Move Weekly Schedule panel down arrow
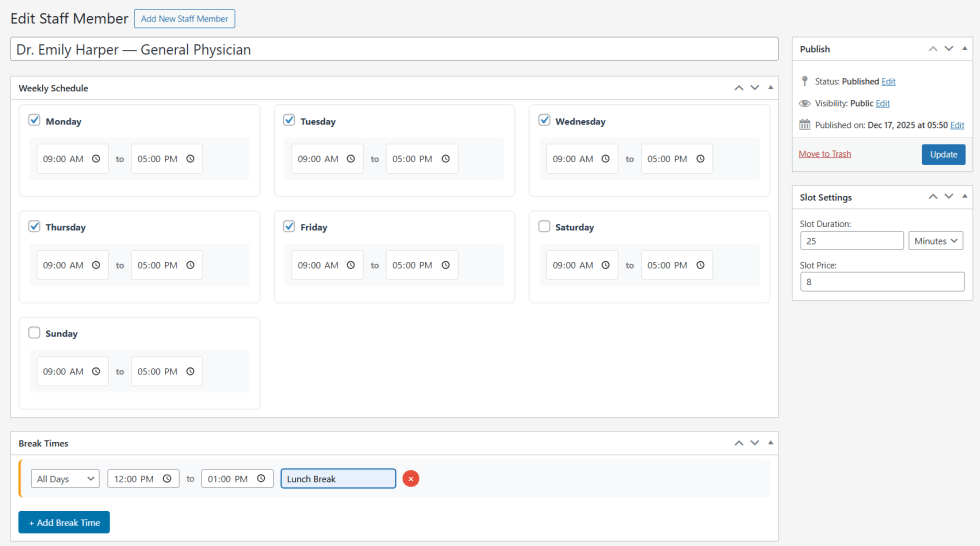 pyautogui.click(x=755, y=88)
